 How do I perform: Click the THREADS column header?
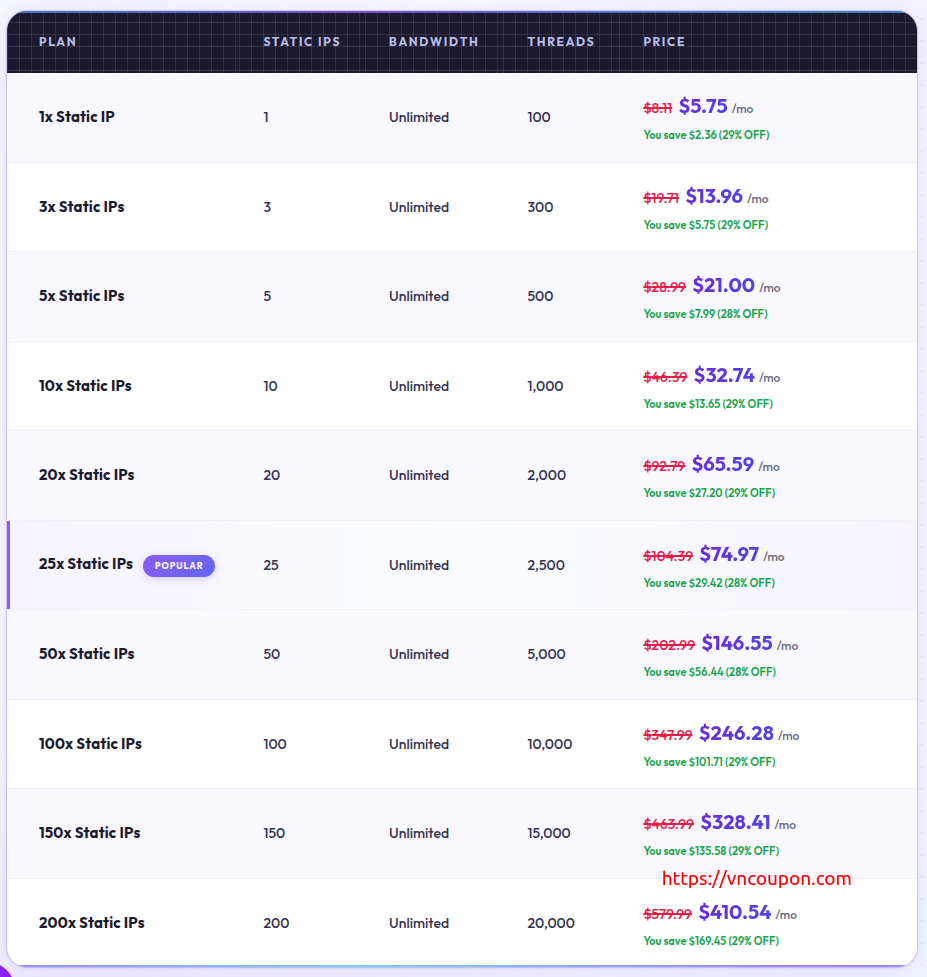pos(560,42)
